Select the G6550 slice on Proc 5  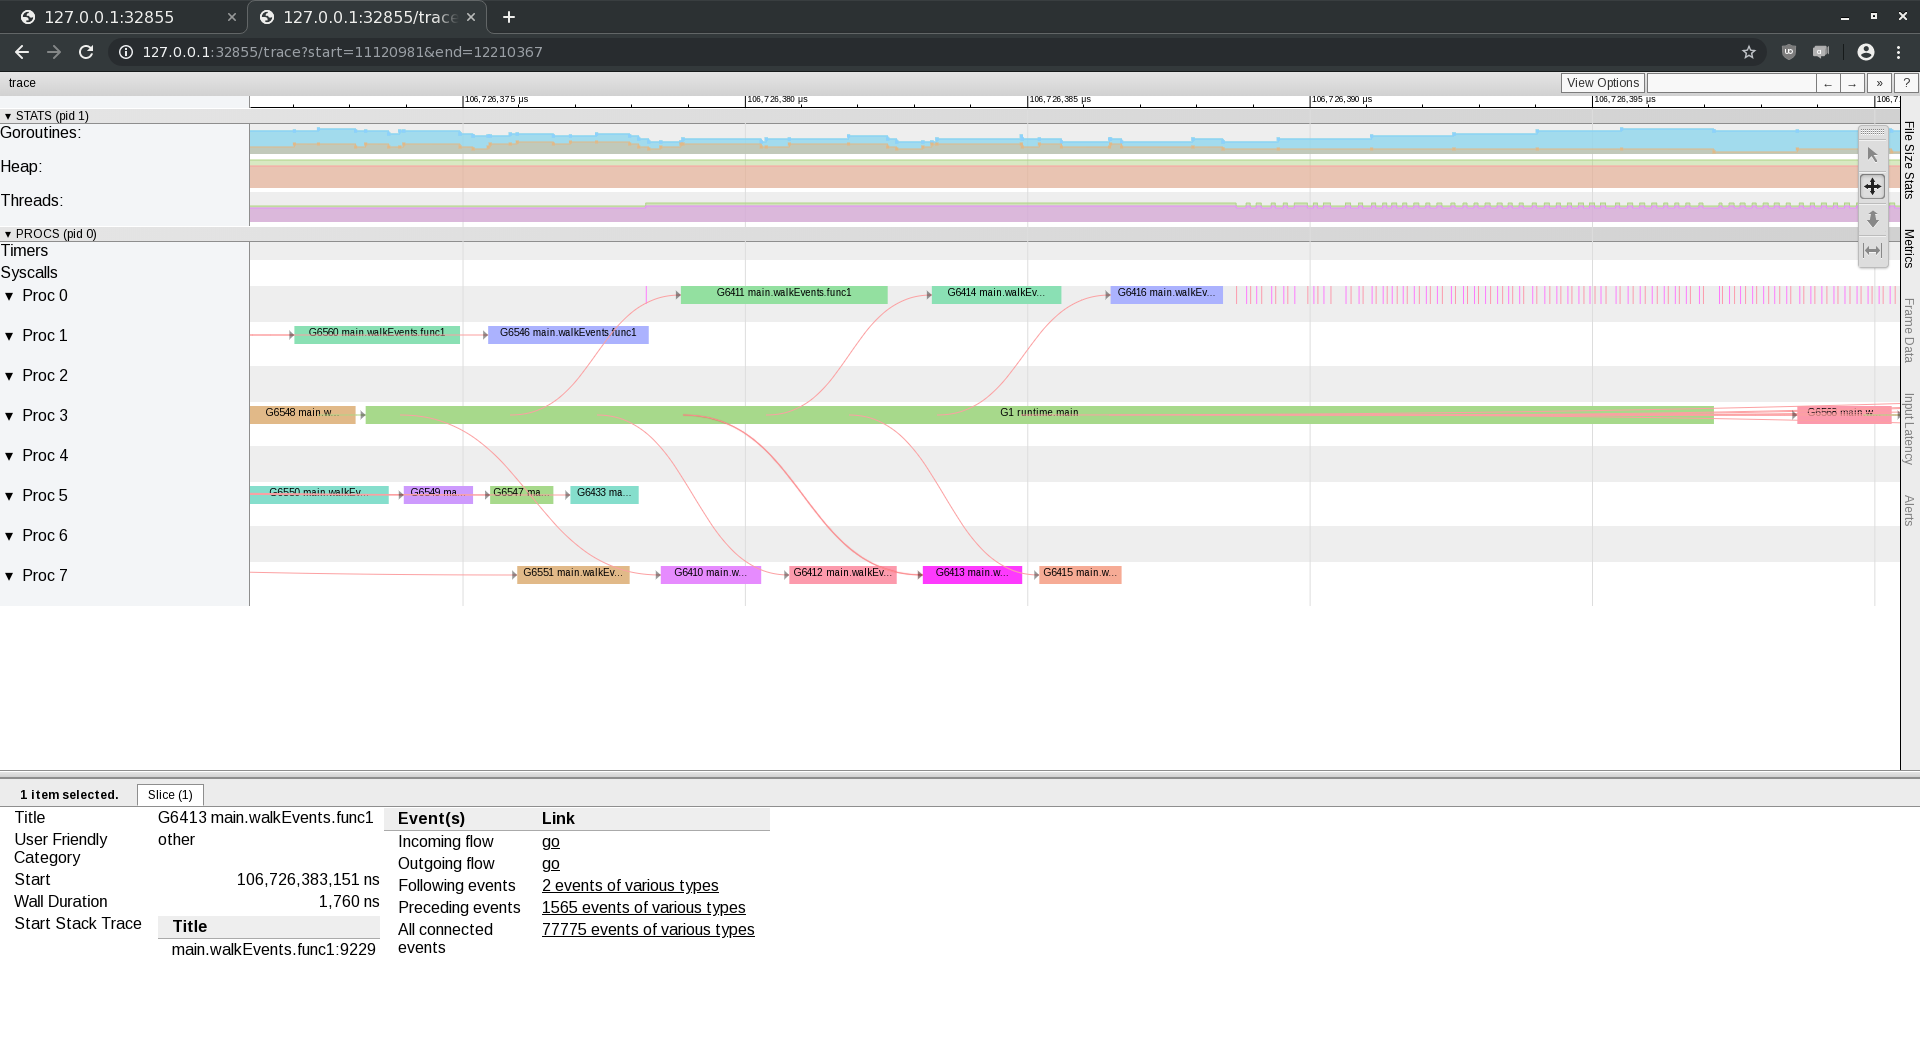click(319, 494)
